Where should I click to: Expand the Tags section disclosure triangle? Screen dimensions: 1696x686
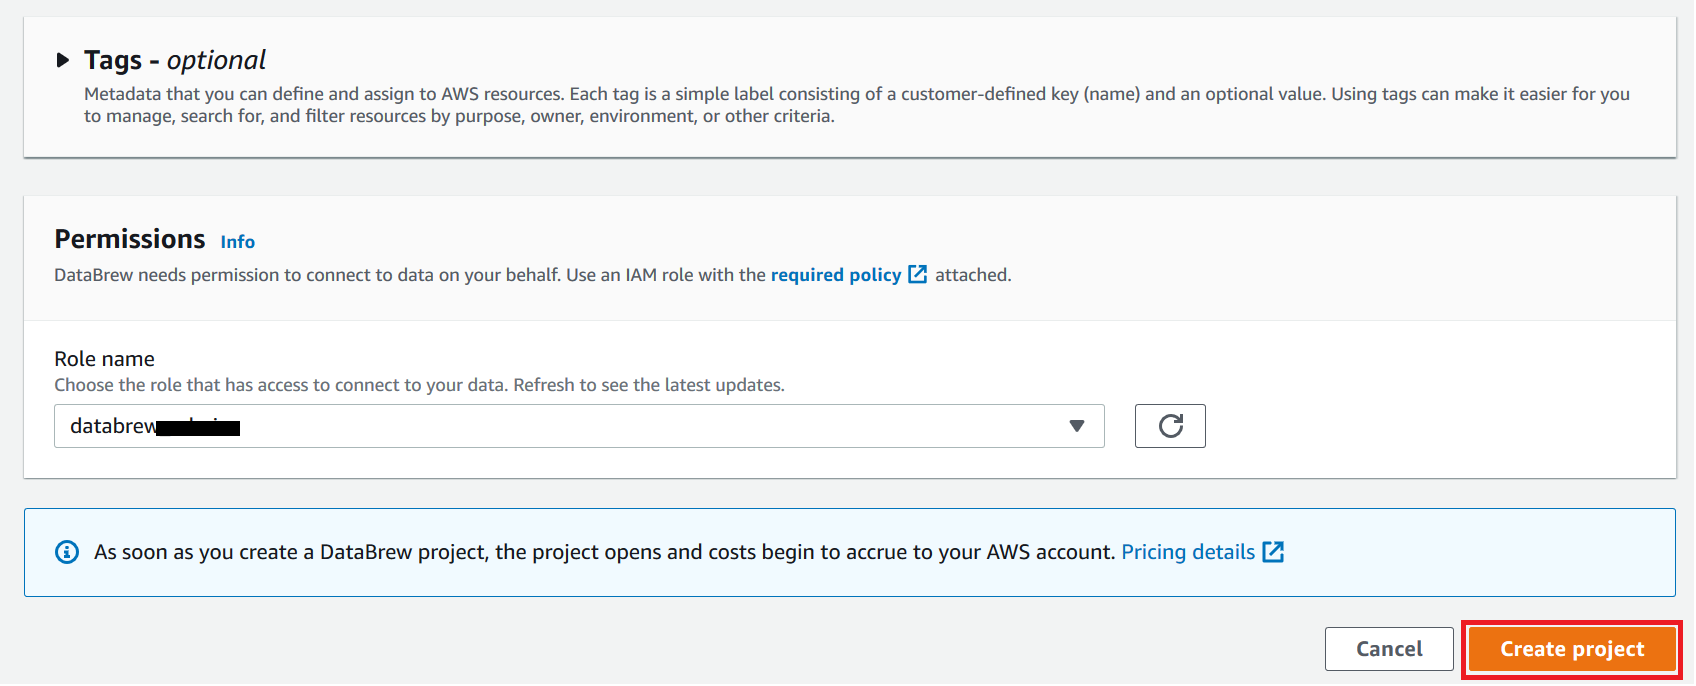pyautogui.click(x=63, y=60)
